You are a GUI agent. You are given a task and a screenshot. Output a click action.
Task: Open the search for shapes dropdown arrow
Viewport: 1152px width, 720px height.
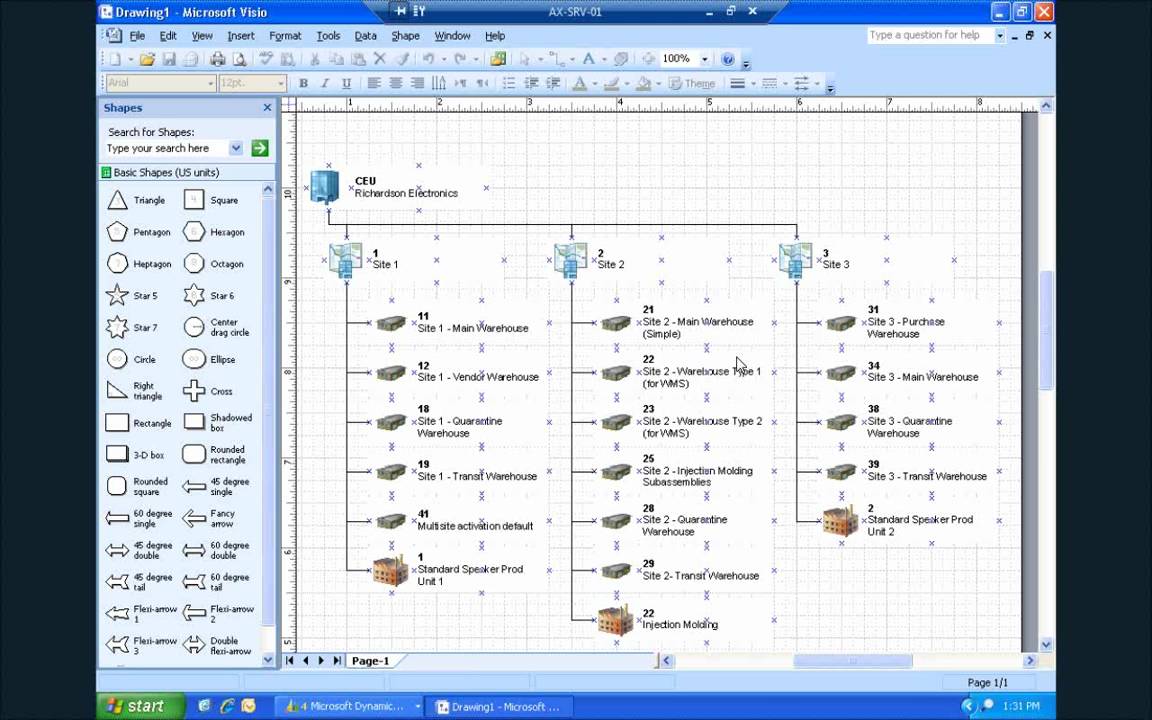click(x=236, y=148)
